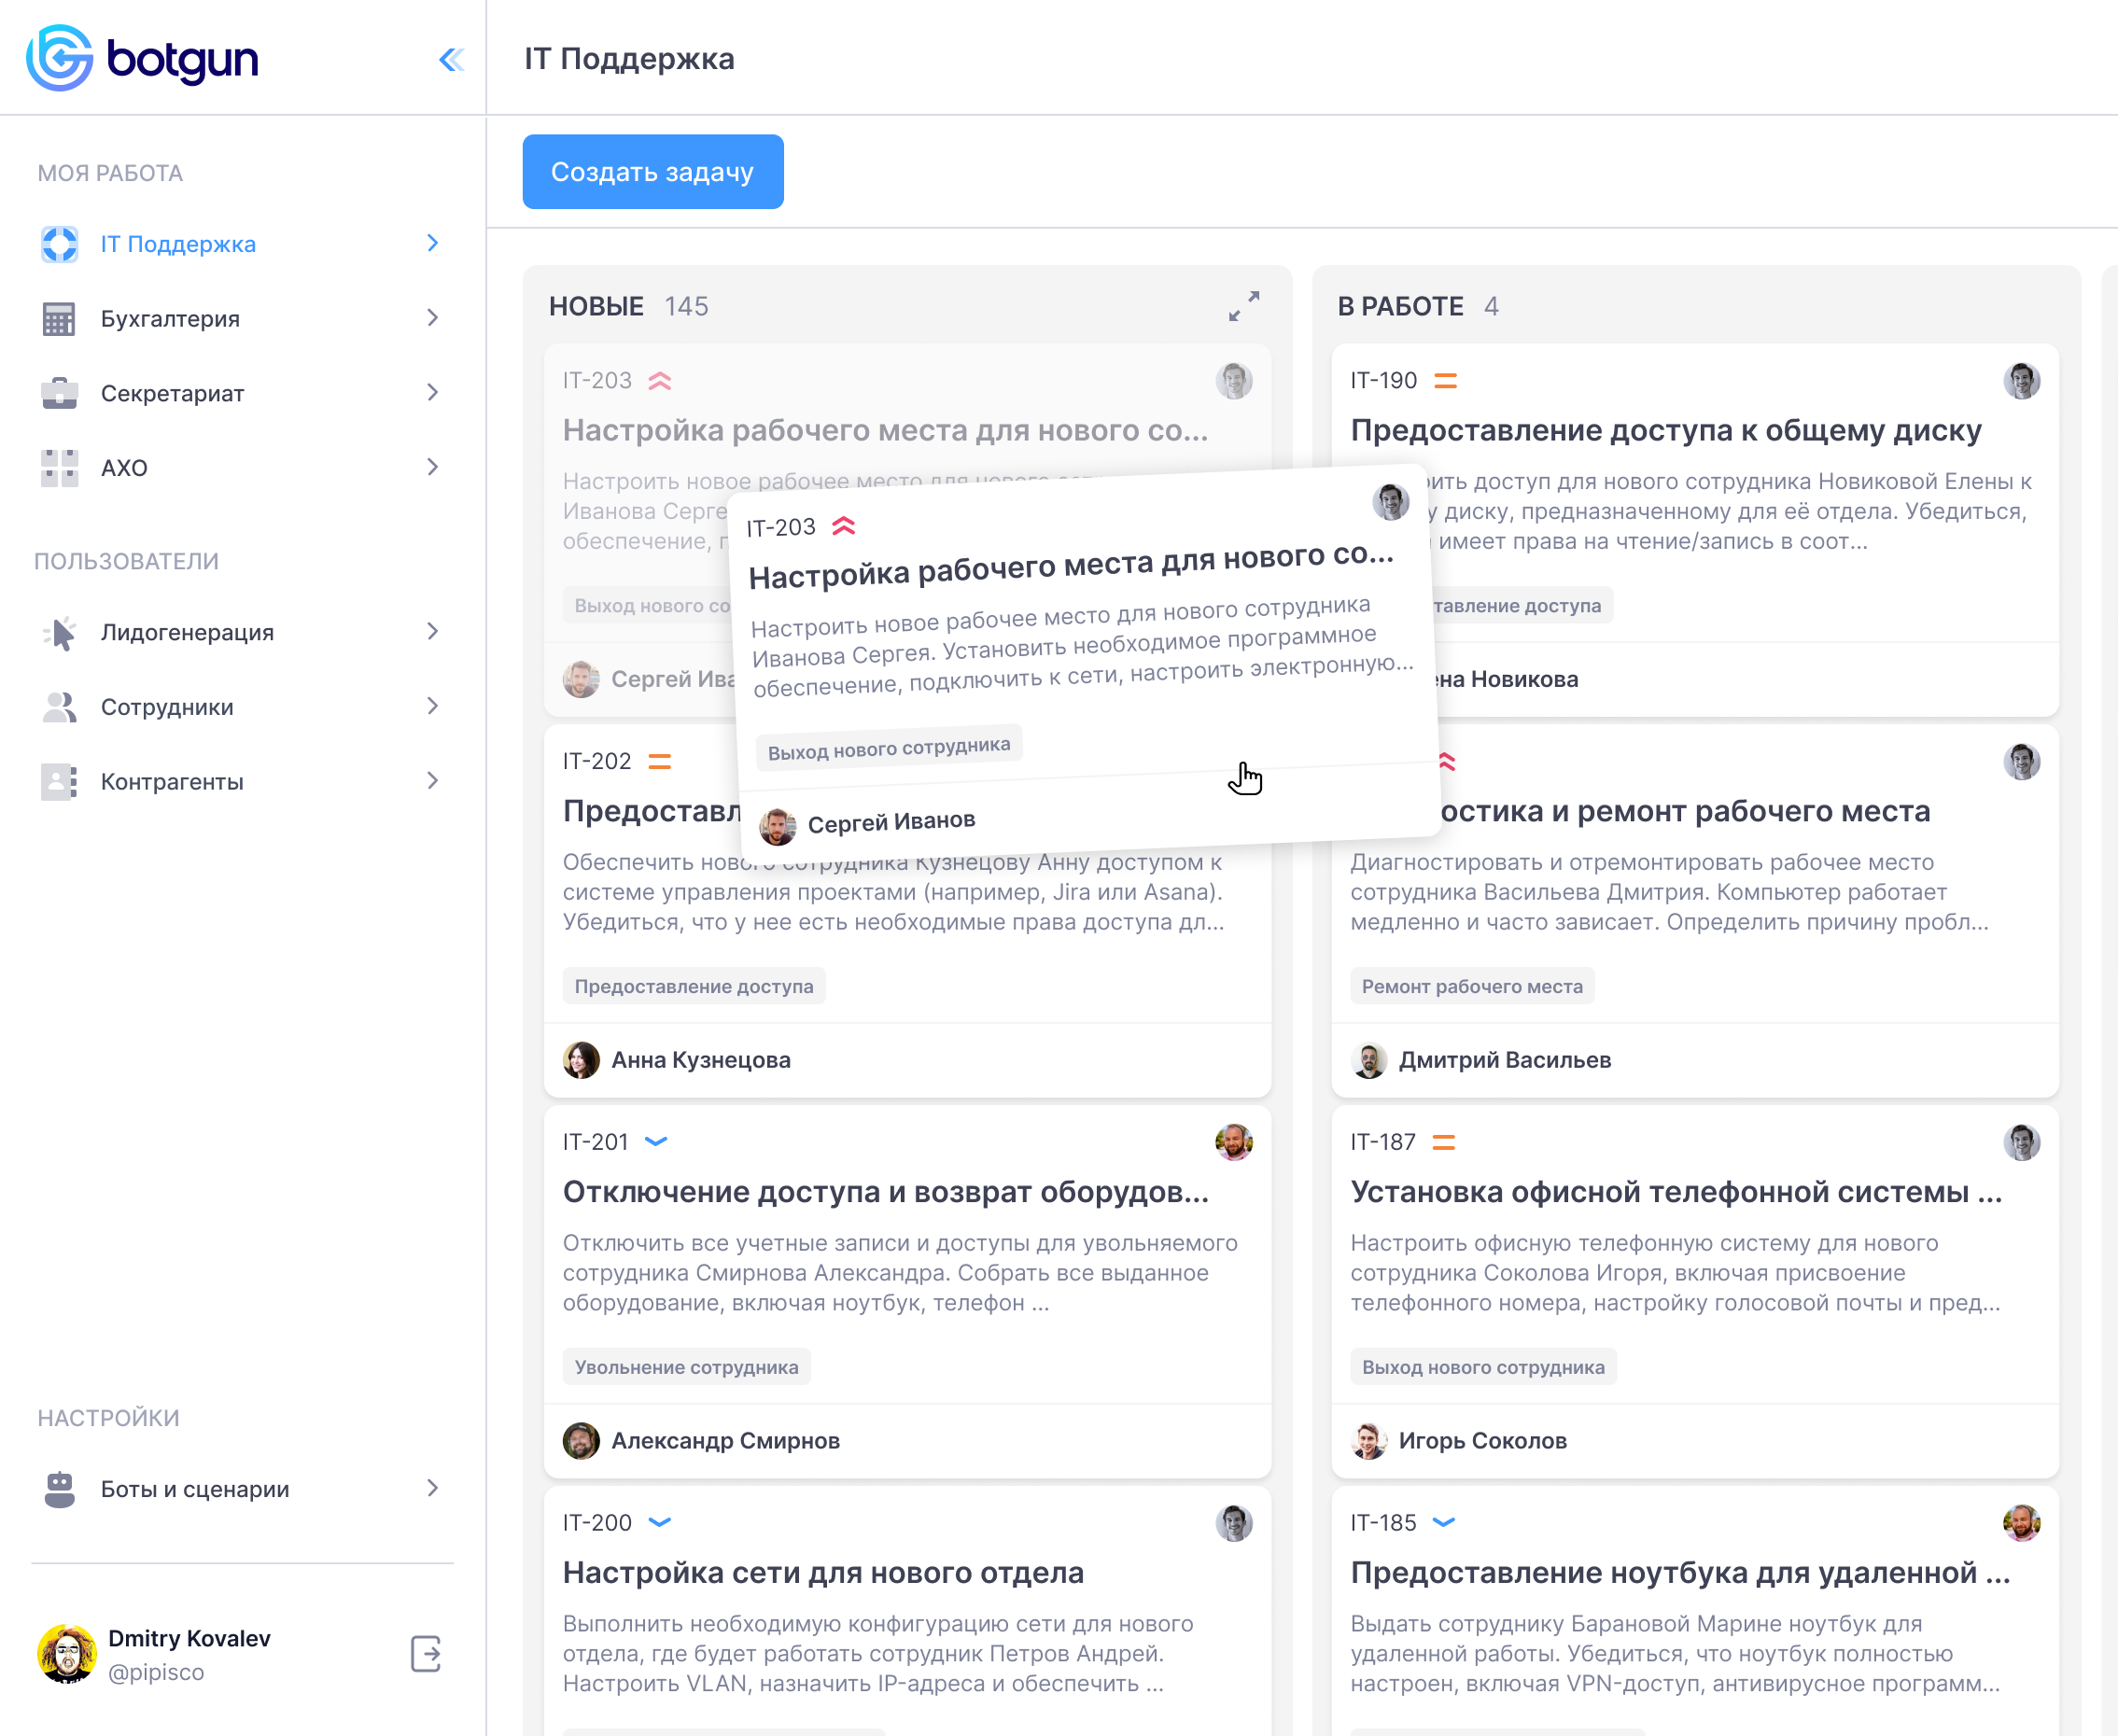Click the botgun logo

(141, 58)
